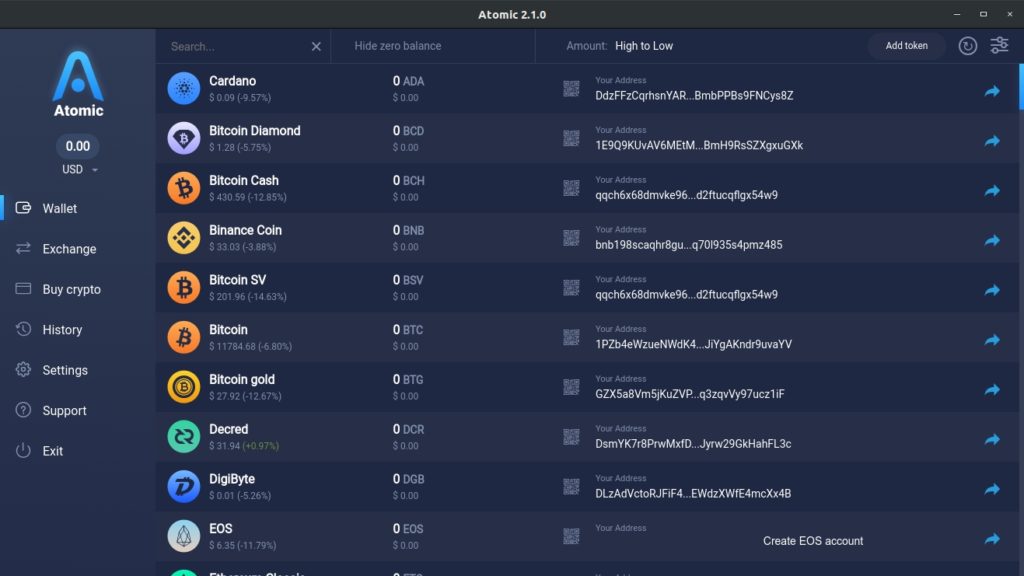1024x576 pixels.
Task: Click the Binance Coin address bnb198scaqhr8gu...q70l935s4pmz485
Action: click(x=688, y=245)
